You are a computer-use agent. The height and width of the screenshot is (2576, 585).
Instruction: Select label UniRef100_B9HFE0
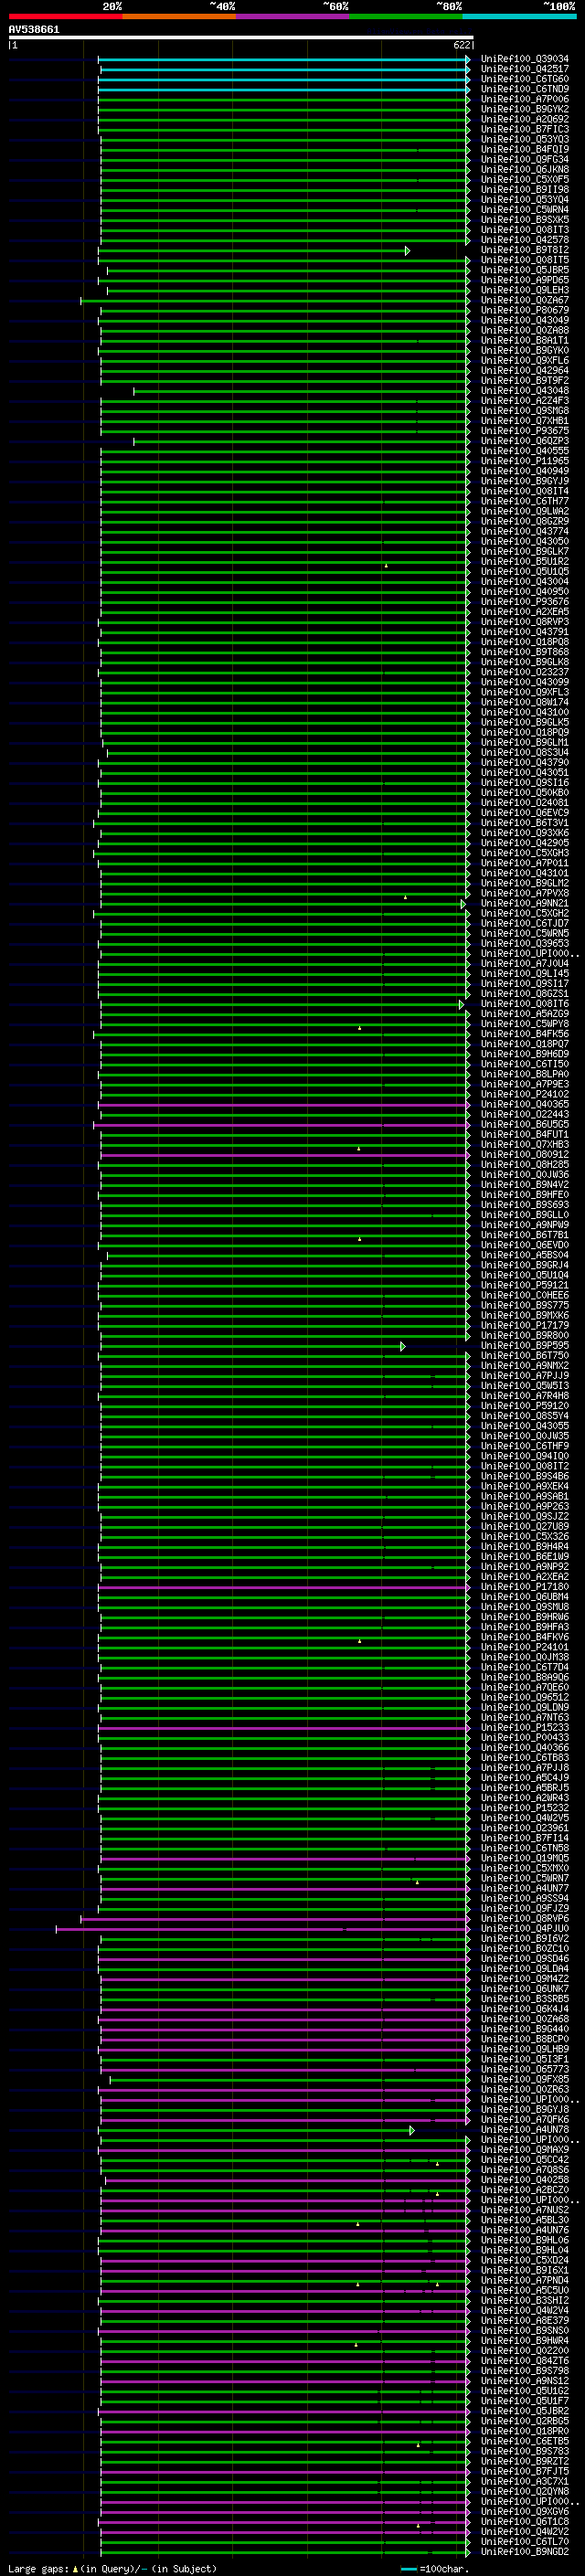[525, 1195]
